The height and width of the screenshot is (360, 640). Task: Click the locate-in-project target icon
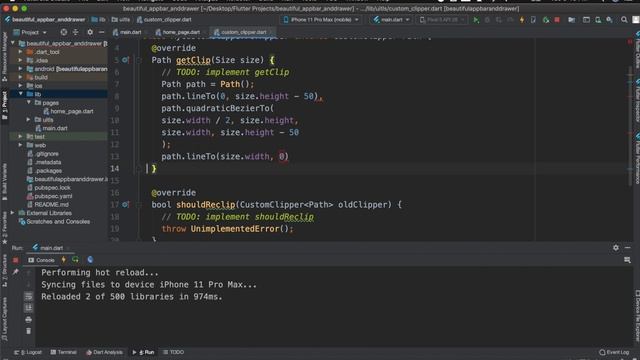[64, 32]
